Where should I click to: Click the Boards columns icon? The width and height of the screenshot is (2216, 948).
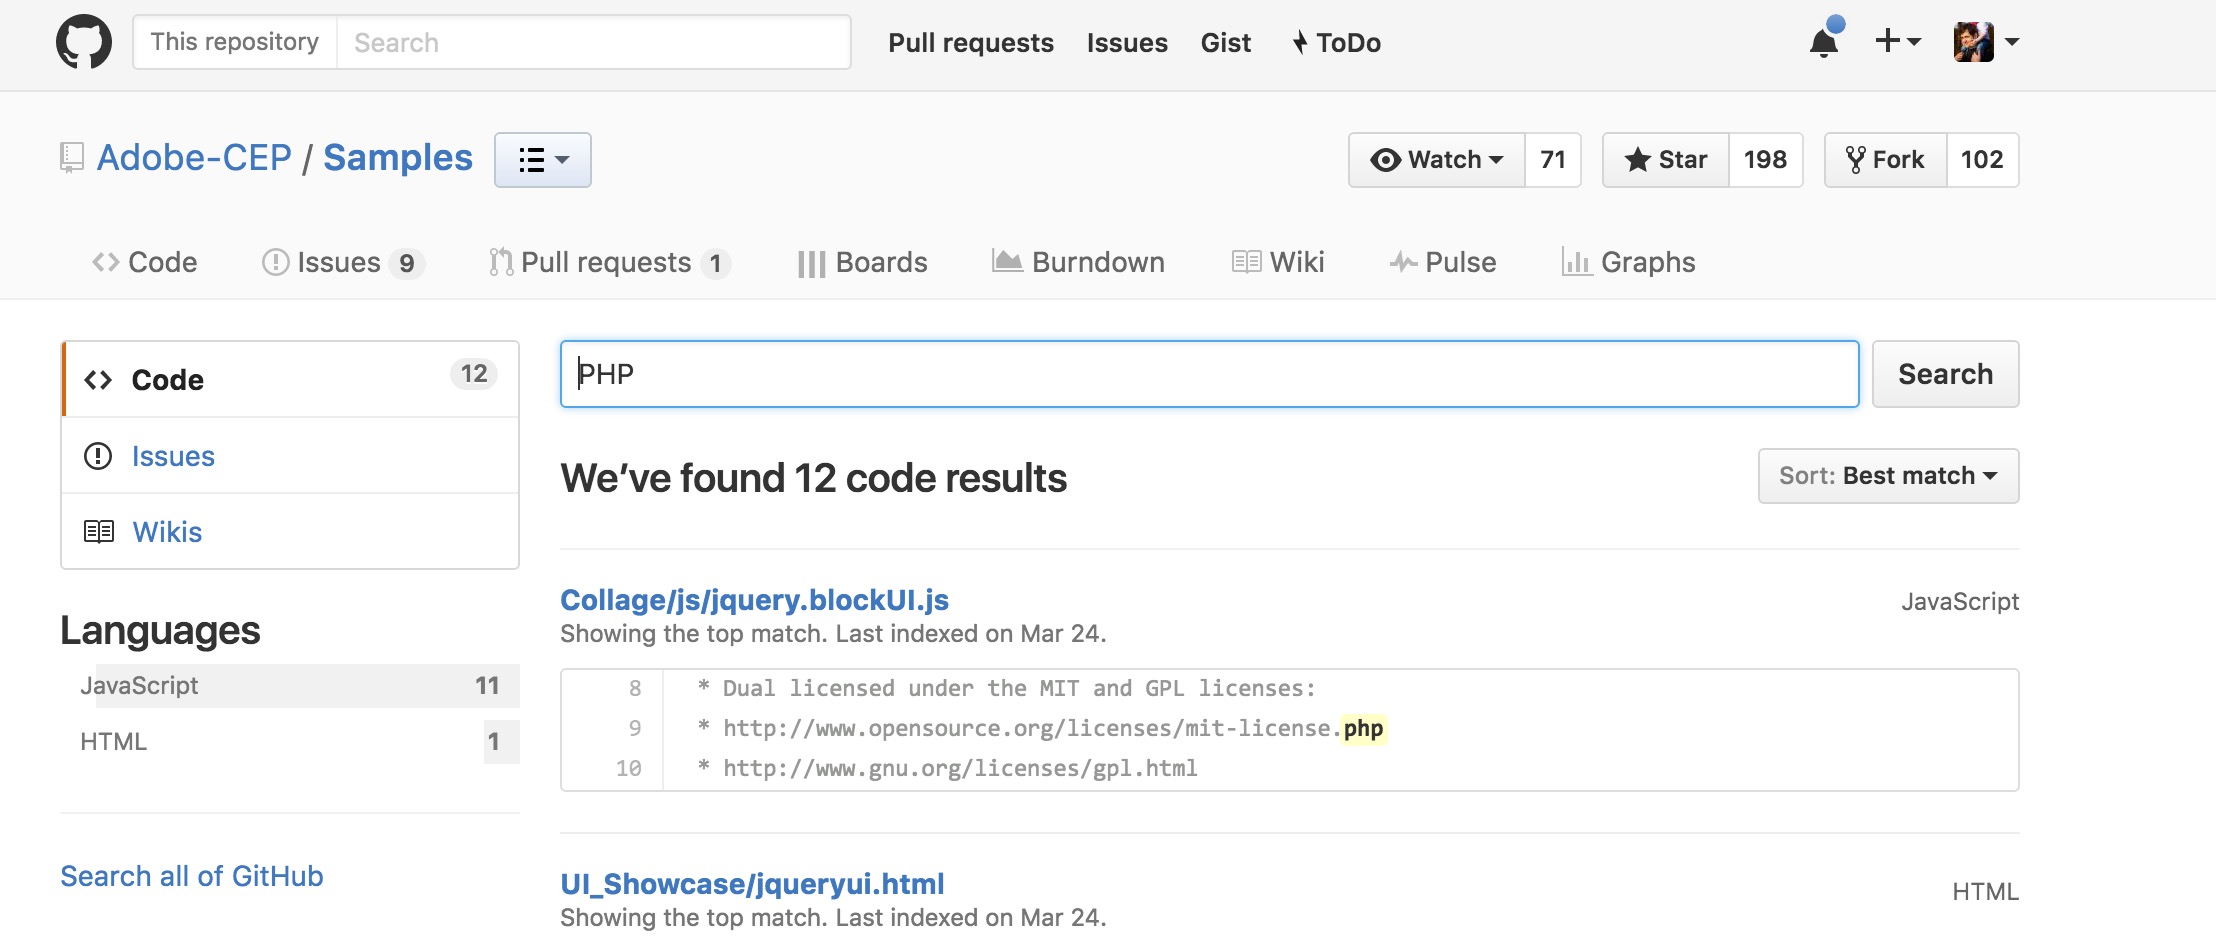[x=812, y=264]
